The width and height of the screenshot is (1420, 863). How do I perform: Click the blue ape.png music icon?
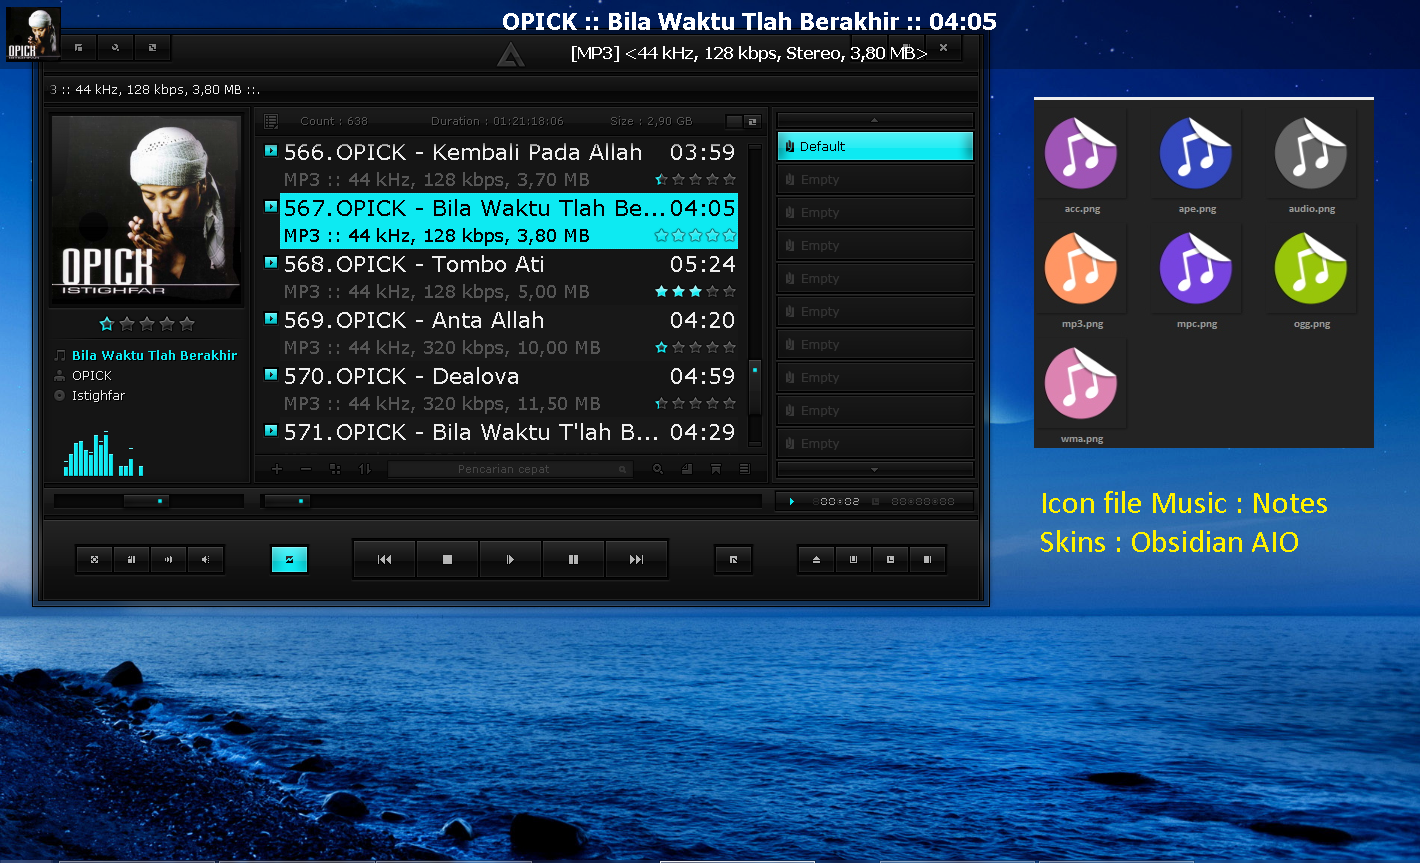(x=1196, y=152)
